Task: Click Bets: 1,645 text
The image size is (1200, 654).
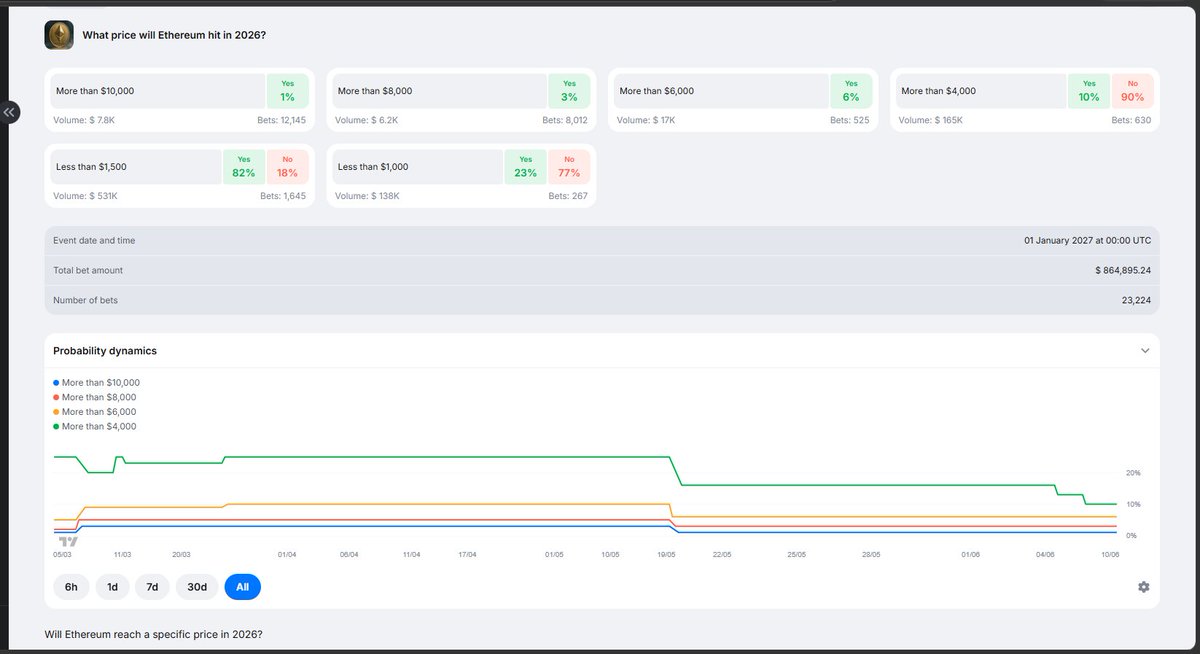Action: pyautogui.click(x=283, y=196)
